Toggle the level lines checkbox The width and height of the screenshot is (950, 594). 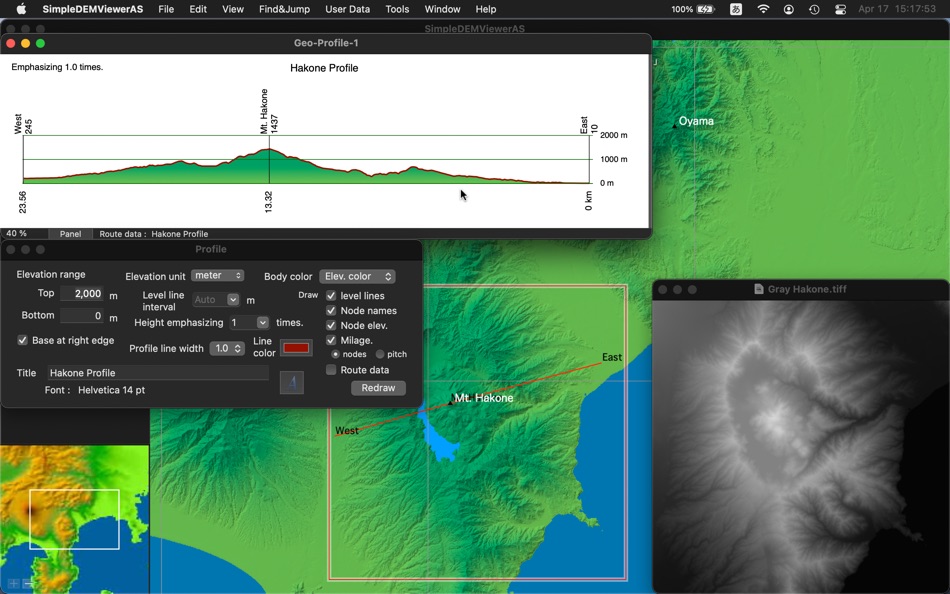[331, 296]
